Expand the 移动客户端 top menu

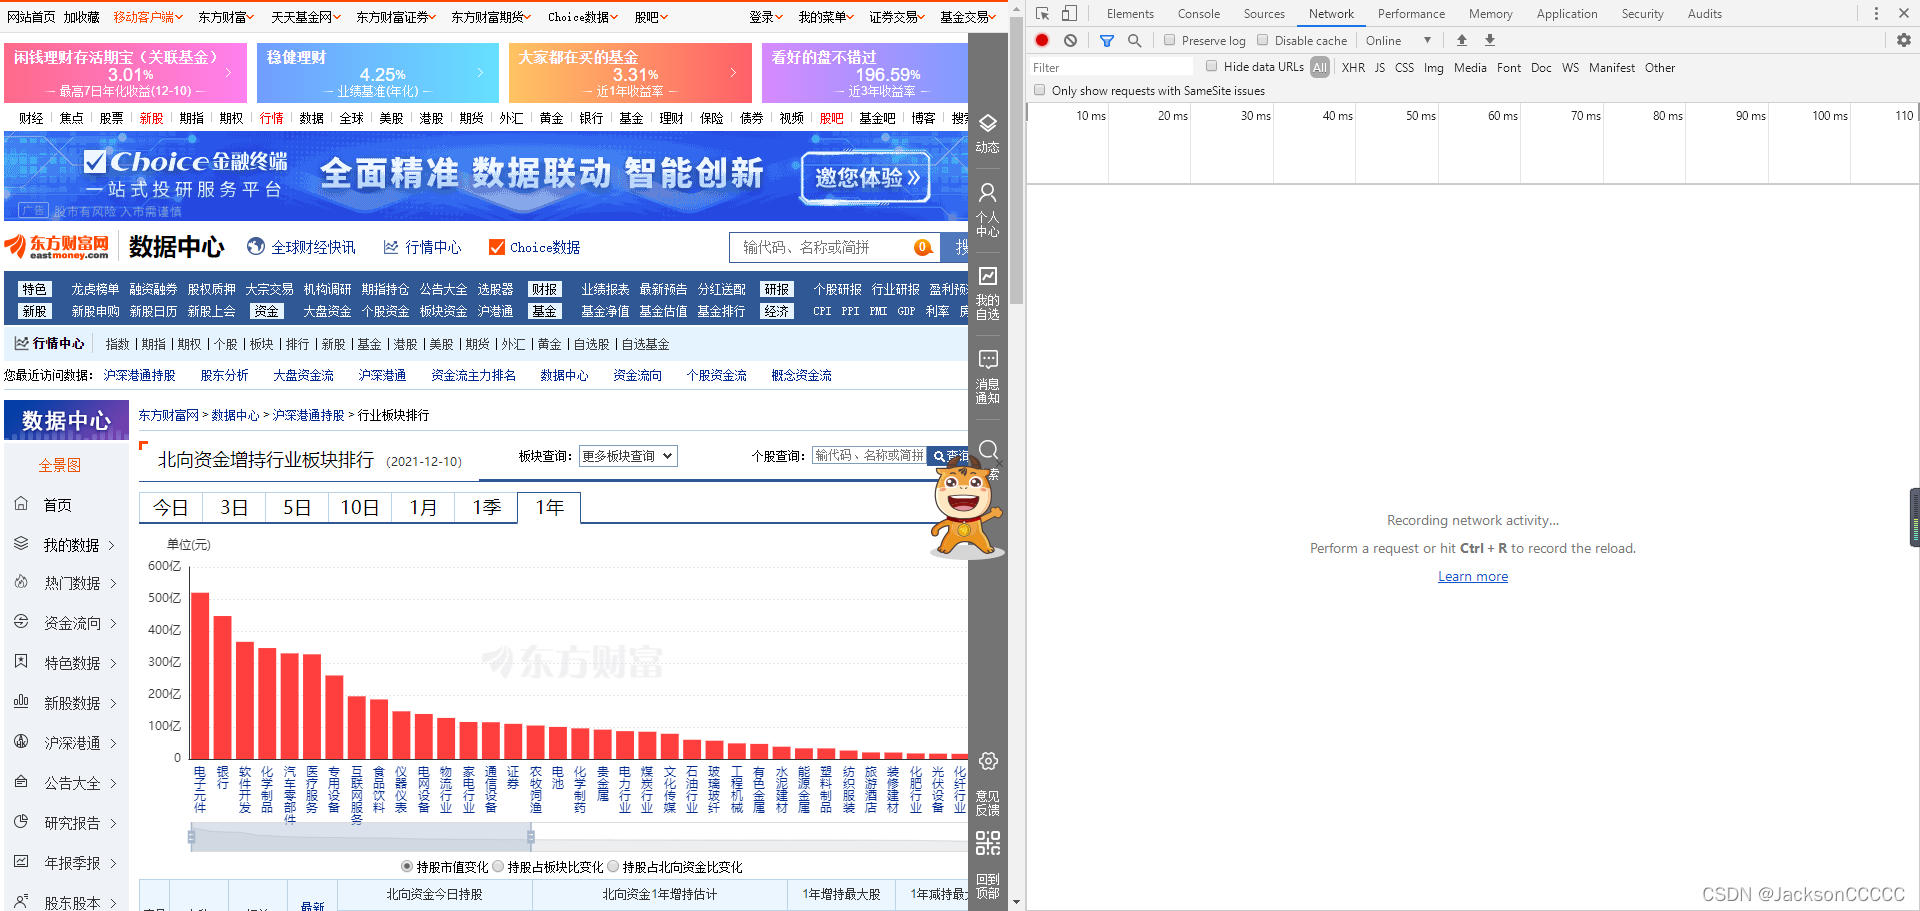(148, 17)
